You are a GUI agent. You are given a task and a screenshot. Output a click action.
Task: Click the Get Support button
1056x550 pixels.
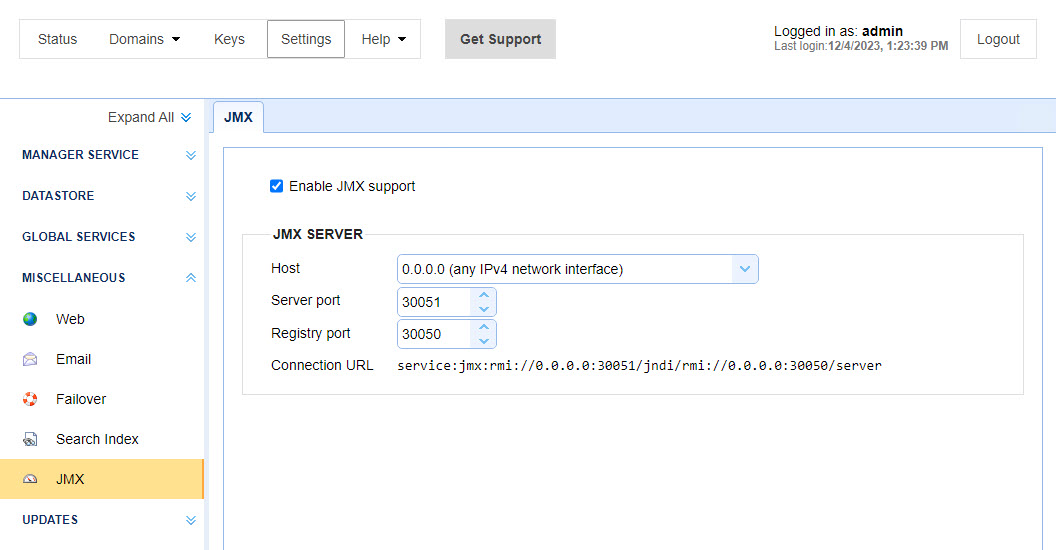tap(500, 39)
